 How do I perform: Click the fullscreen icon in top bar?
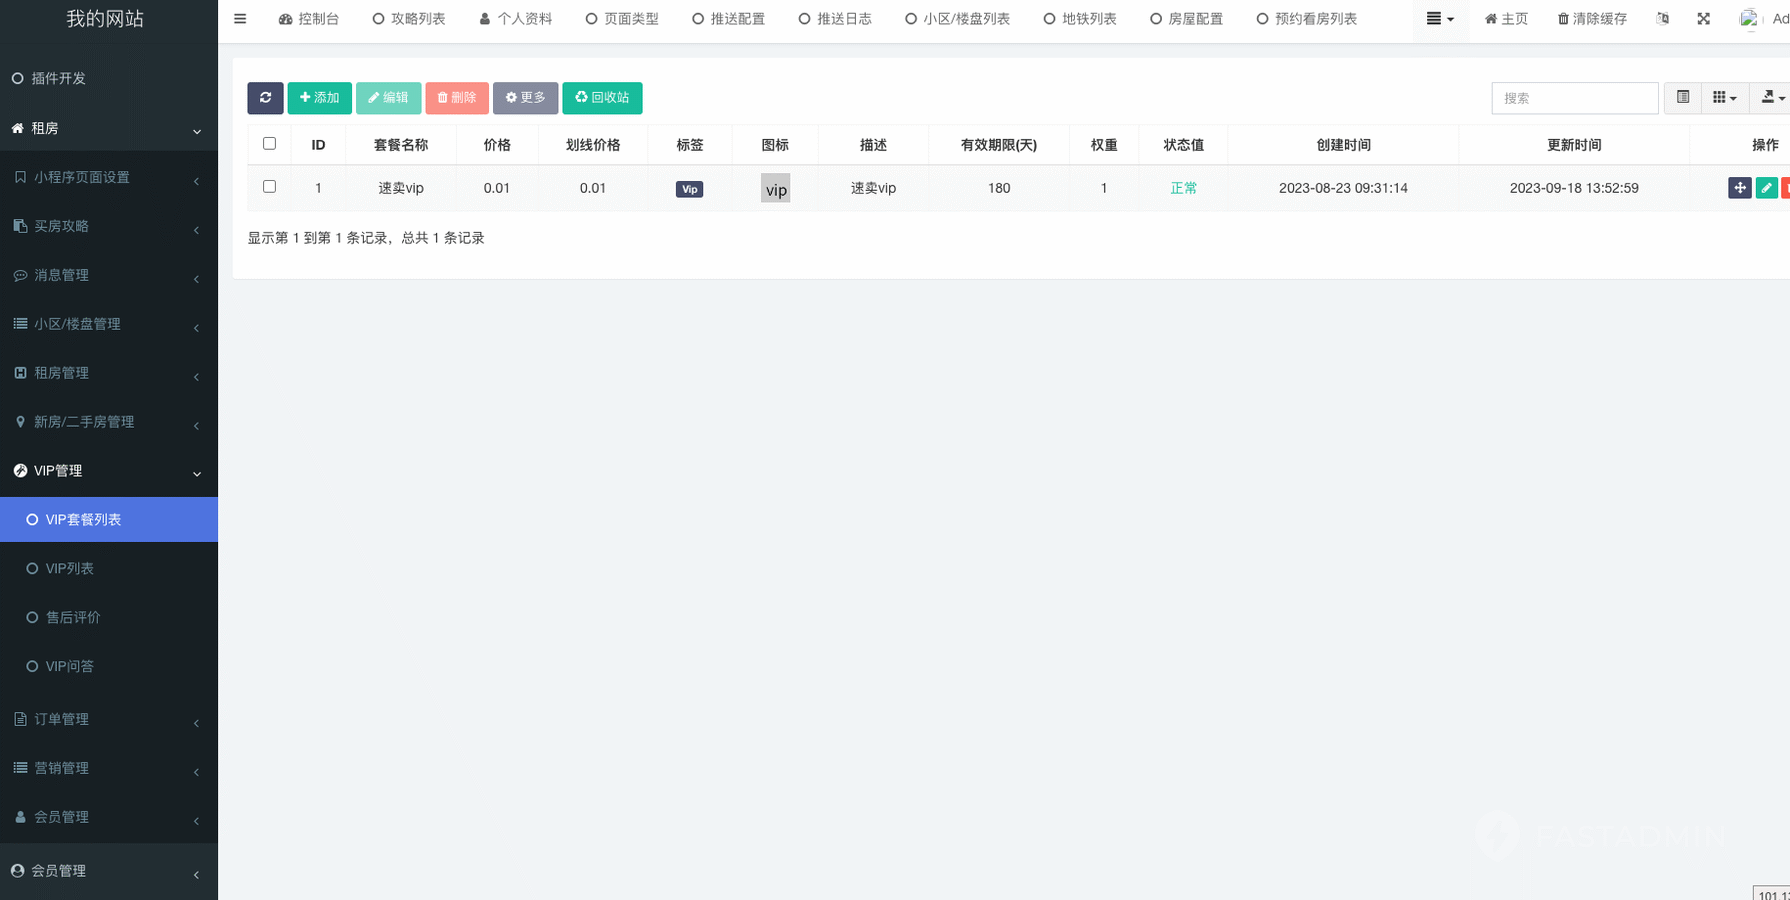[x=1703, y=19]
